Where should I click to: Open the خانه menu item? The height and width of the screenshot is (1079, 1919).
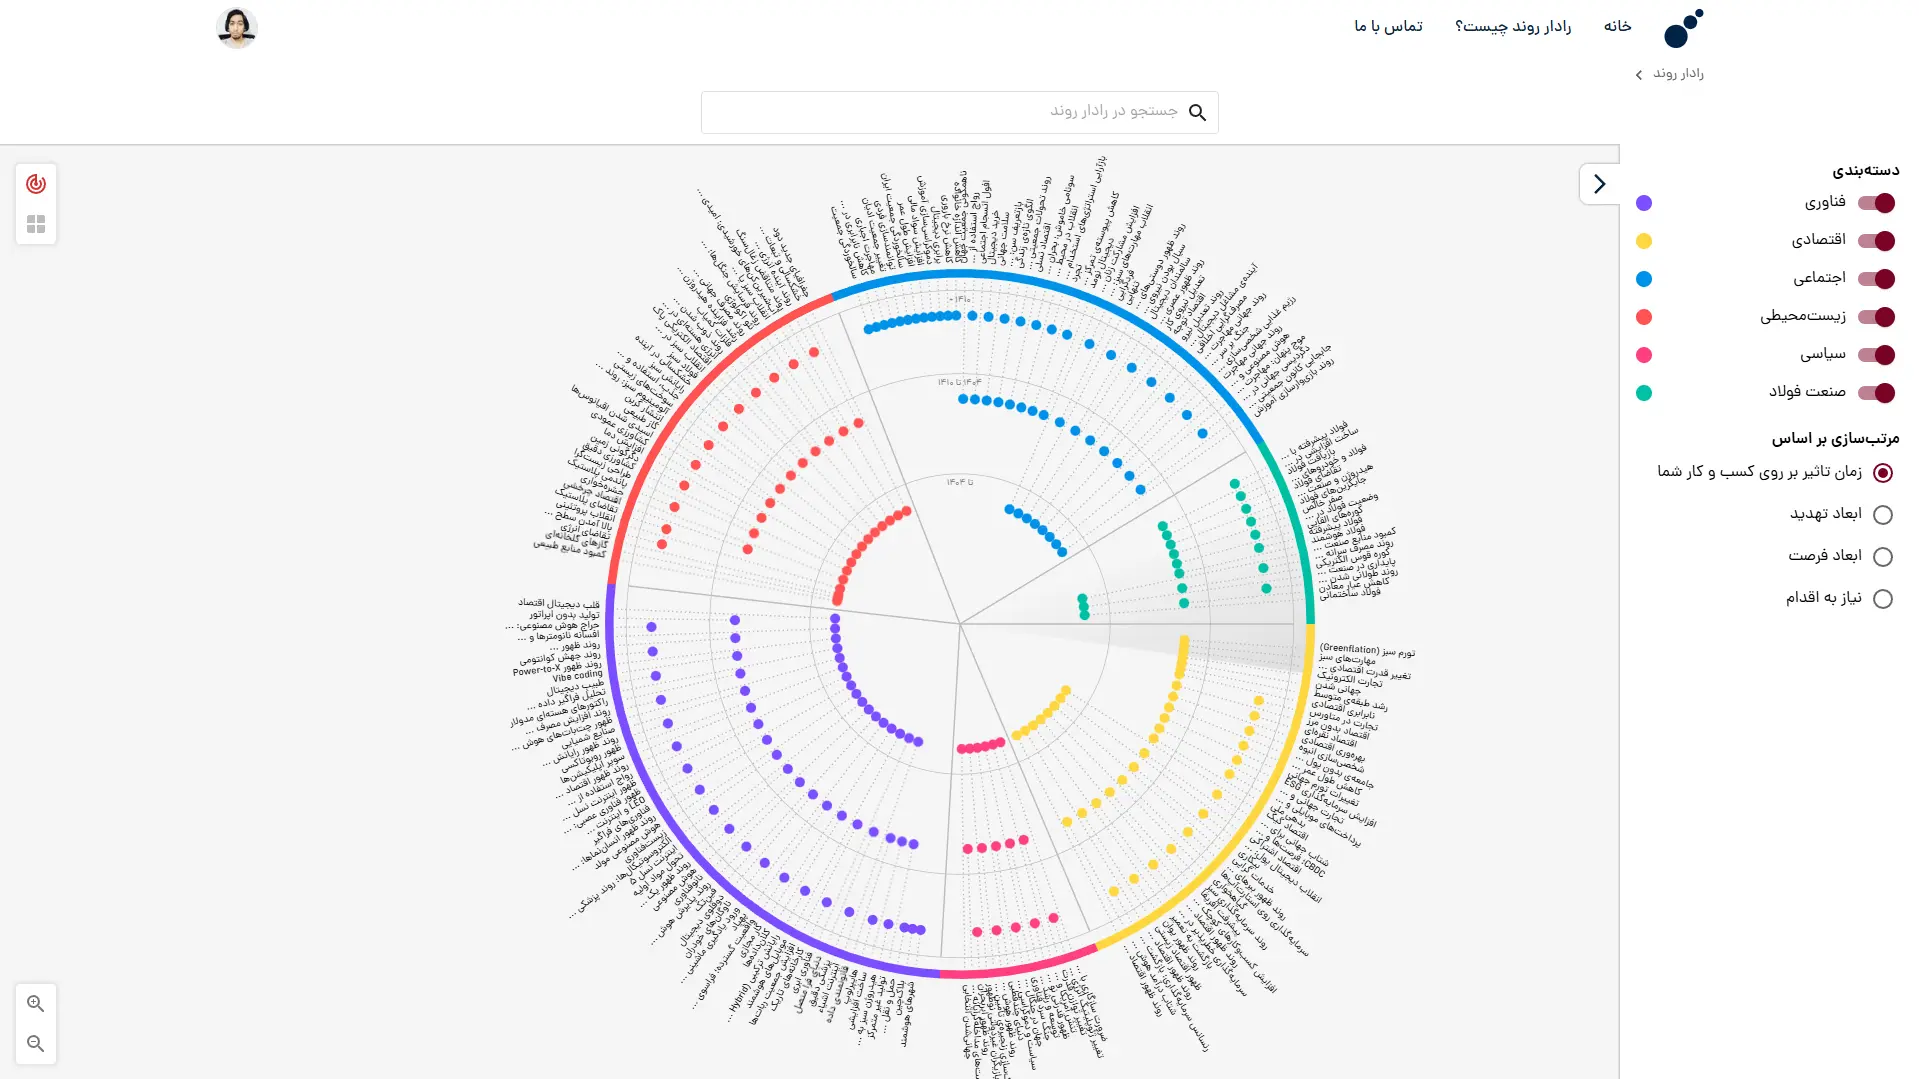pyautogui.click(x=1617, y=26)
